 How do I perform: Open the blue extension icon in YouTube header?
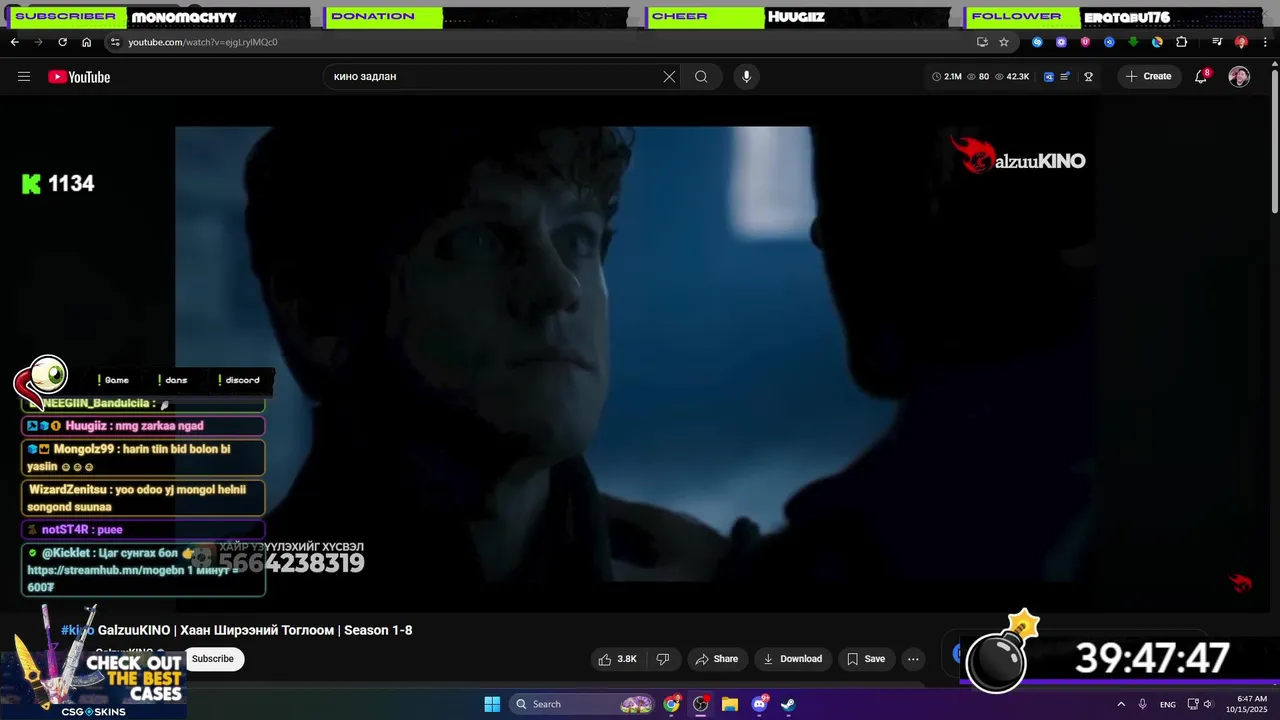pos(1049,77)
